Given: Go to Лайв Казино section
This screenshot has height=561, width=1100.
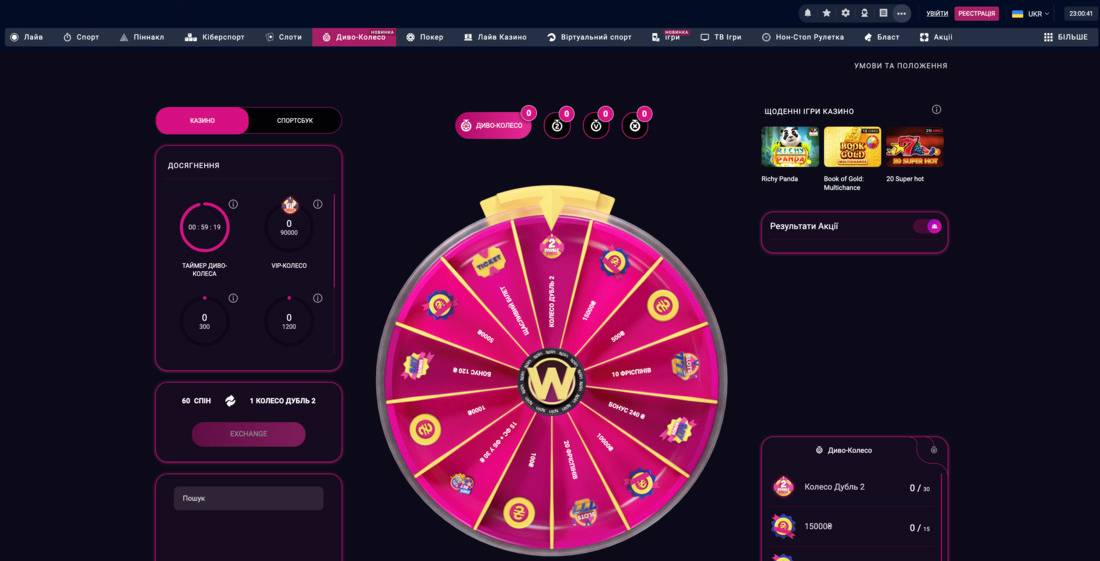Looking at the screenshot, I should pos(495,37).
